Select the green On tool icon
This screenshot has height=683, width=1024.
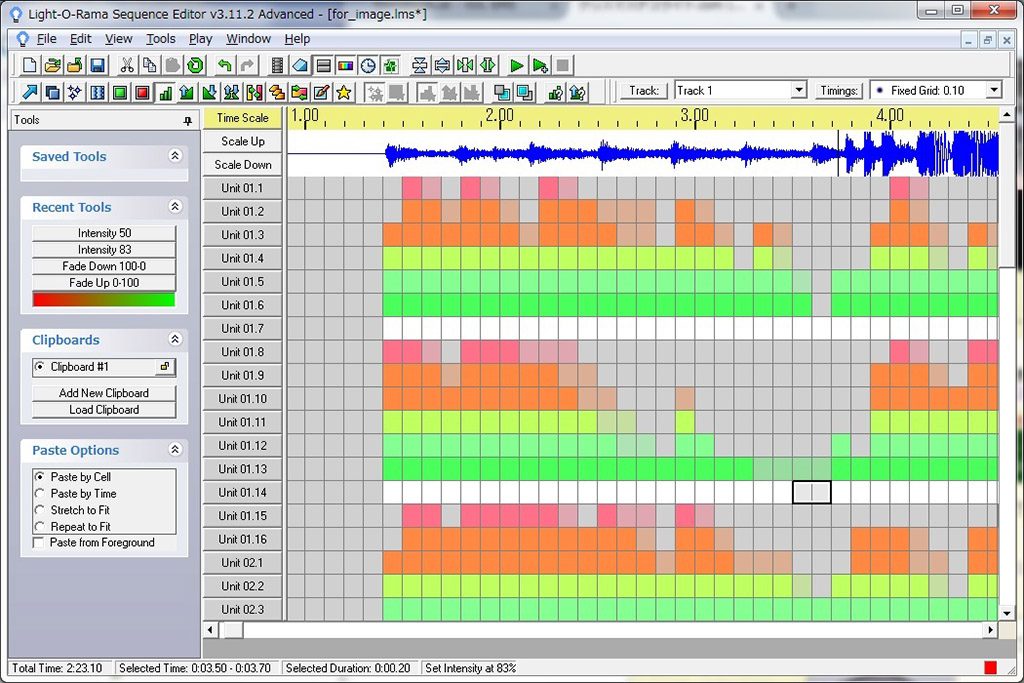click(120, 93)
